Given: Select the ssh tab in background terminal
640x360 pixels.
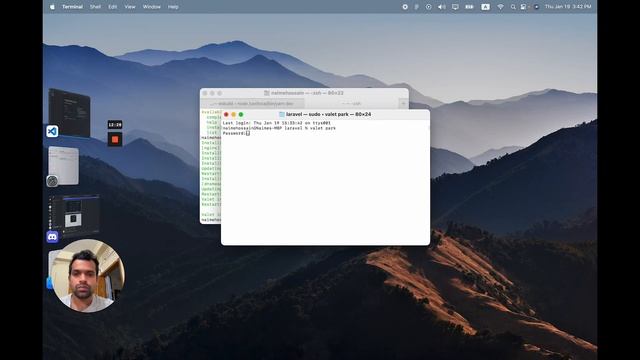Looking at the screenshot, I should pyautogui.click(x=351, y=104).
